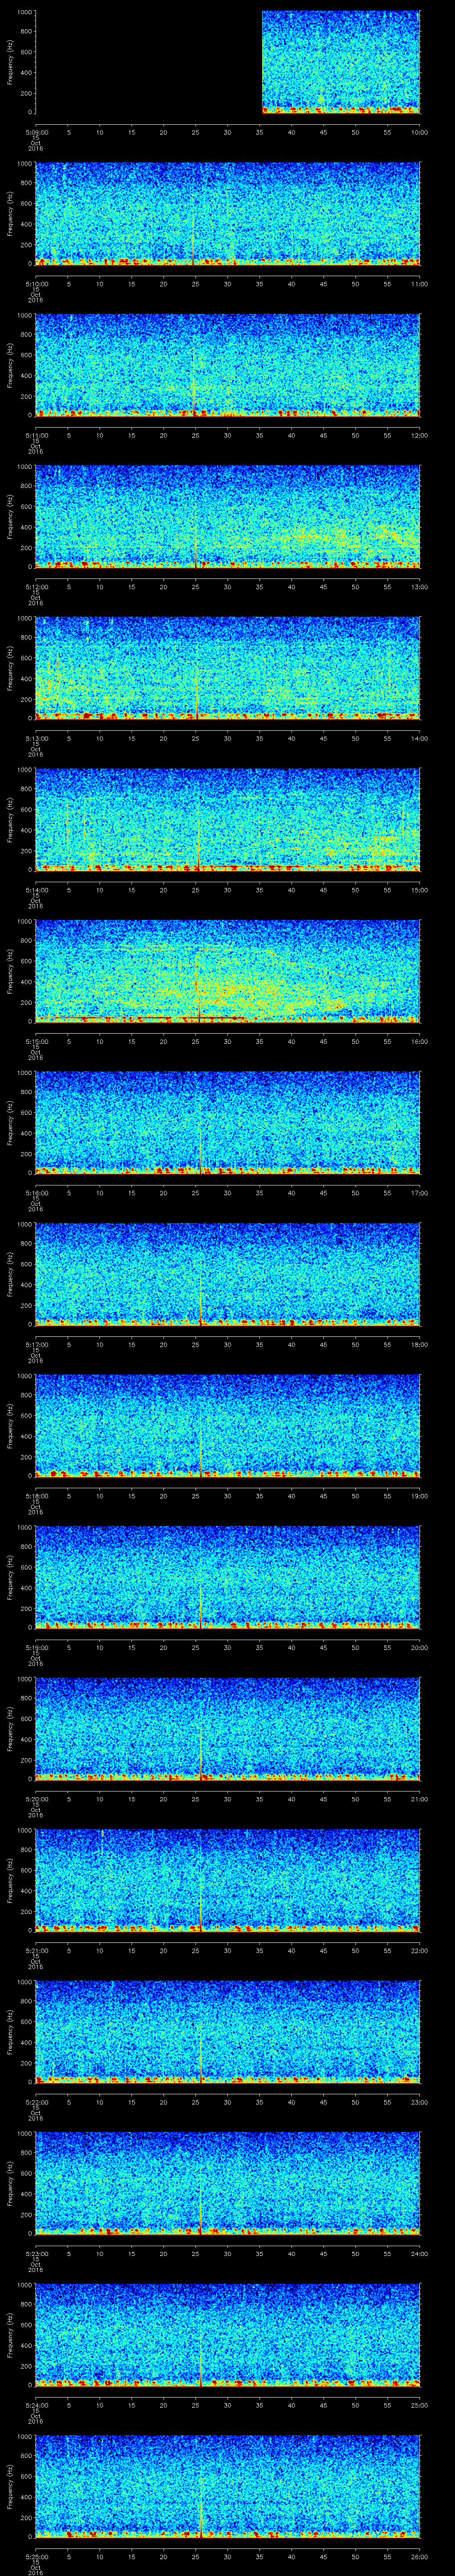Screen dimensions: 455x2576
Task: Click the spectrogram panel for 5:18:00 to 19:00
Action: (x=227, y=1426)
